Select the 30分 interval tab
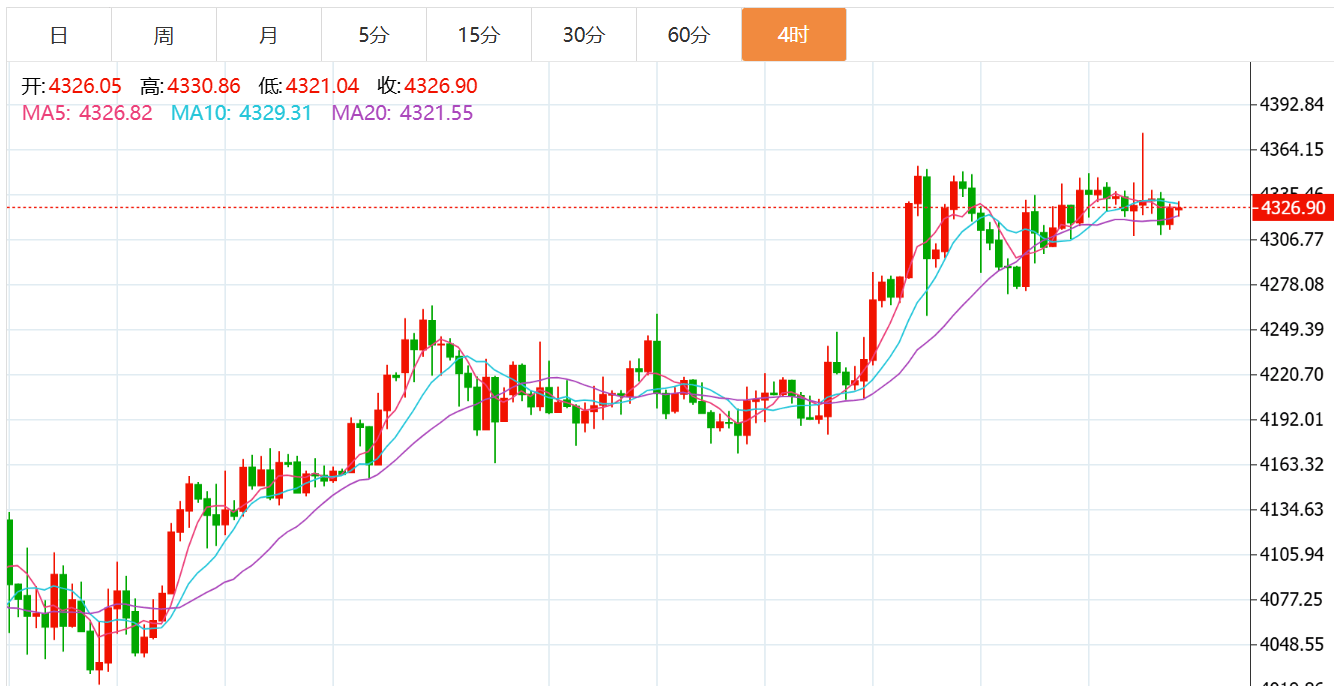The image size is (1334, 686). [584, 35]
